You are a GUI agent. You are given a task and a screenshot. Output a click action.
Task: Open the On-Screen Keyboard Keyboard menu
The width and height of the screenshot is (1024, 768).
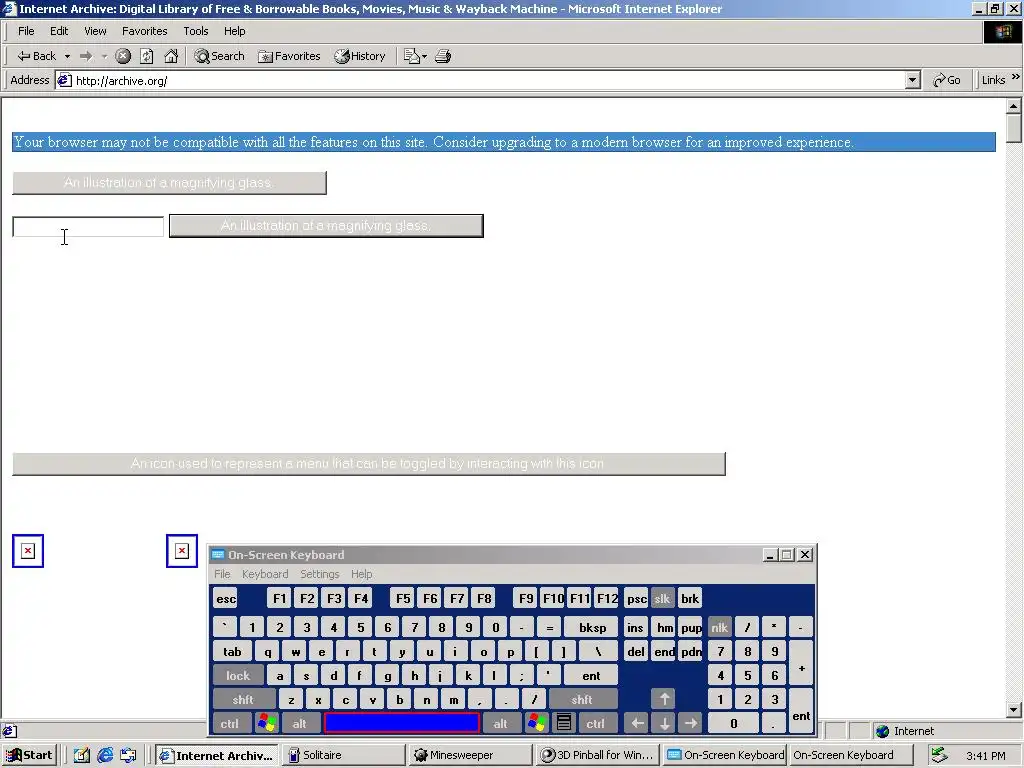[264, 574]
